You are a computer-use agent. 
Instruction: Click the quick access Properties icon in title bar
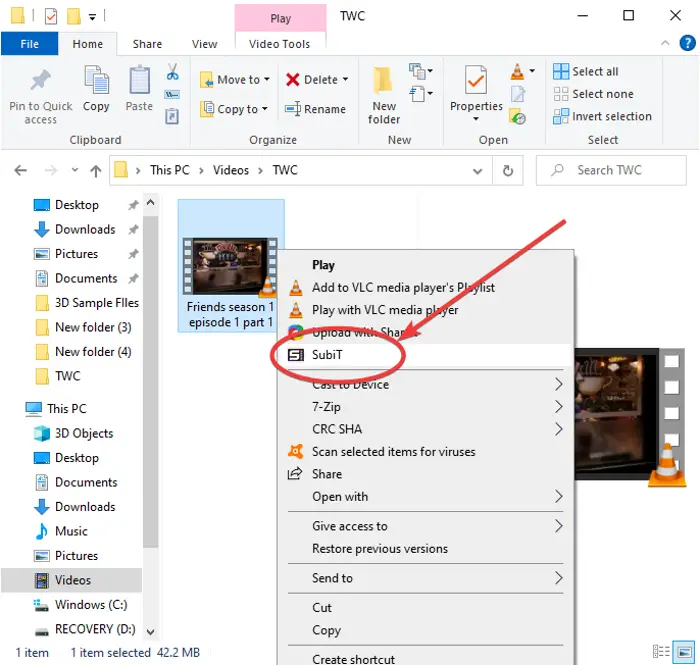click(51, 17)
